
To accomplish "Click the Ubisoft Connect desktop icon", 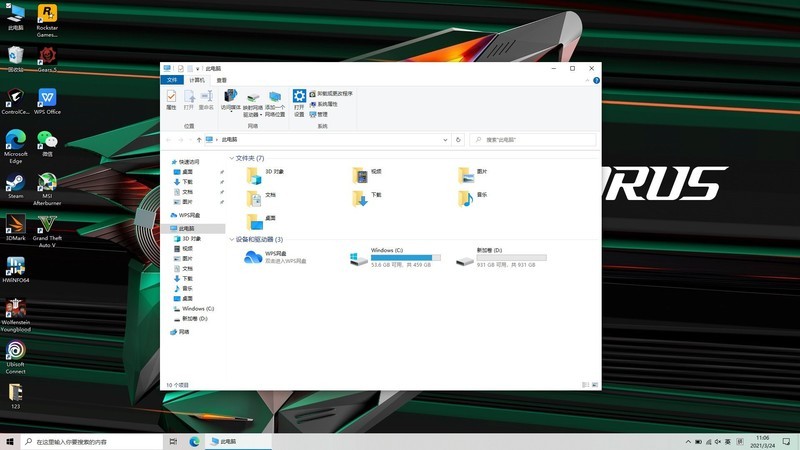I will pos(15,357).
